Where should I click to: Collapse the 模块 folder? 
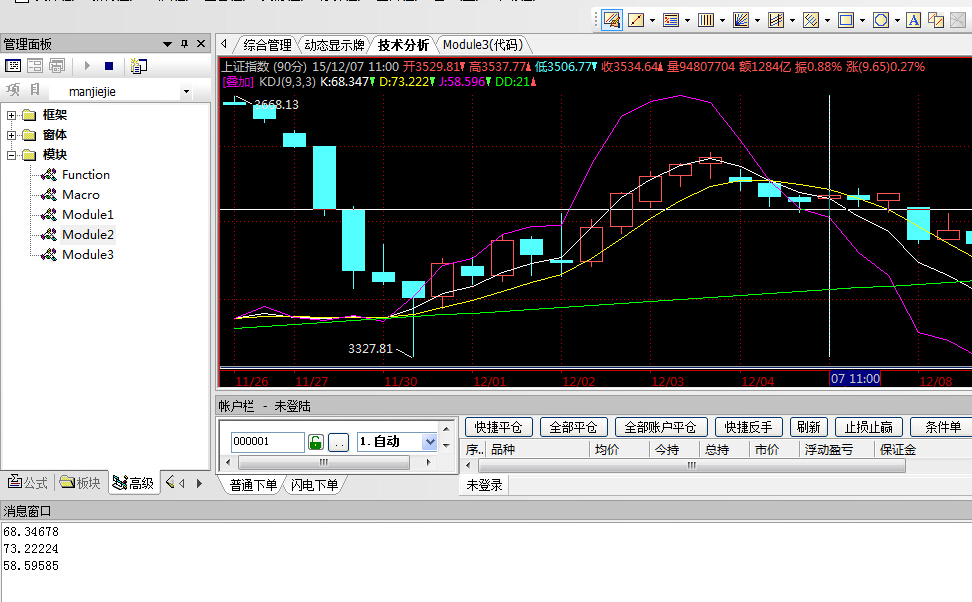coord(11,155)
